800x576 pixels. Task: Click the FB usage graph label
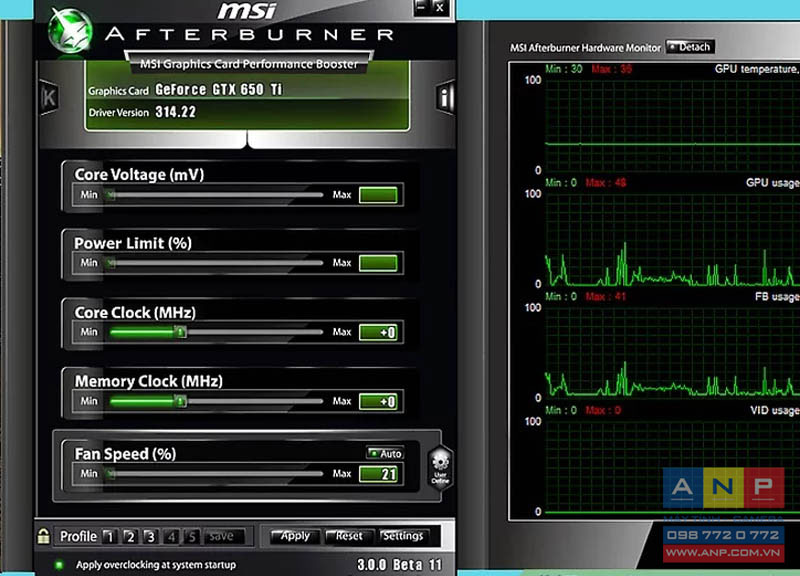(x=777, y=296)
